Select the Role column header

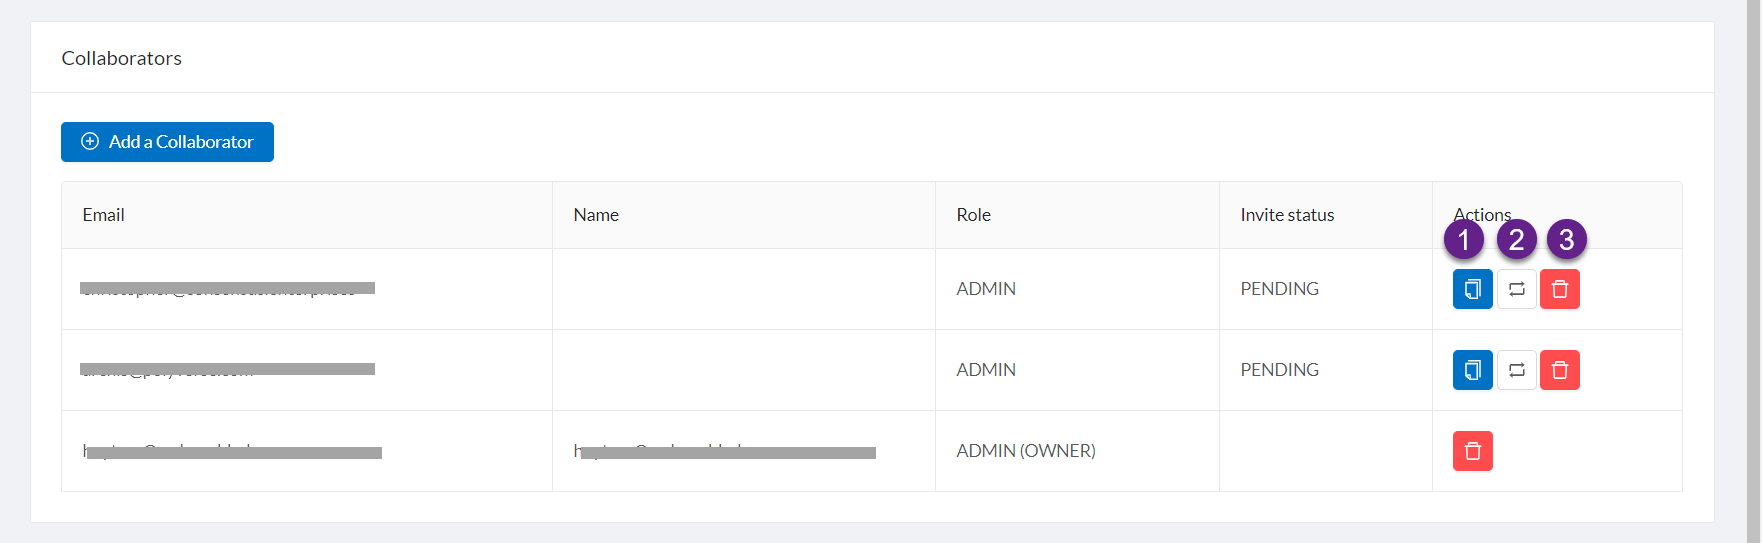tap(973, 215)
